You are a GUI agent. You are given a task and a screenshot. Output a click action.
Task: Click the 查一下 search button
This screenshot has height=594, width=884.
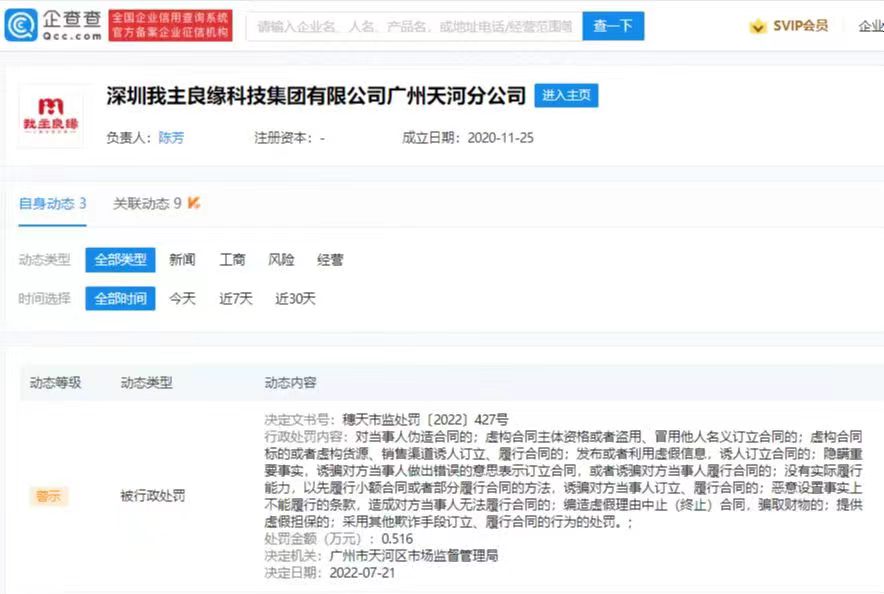tap(613, 26)
